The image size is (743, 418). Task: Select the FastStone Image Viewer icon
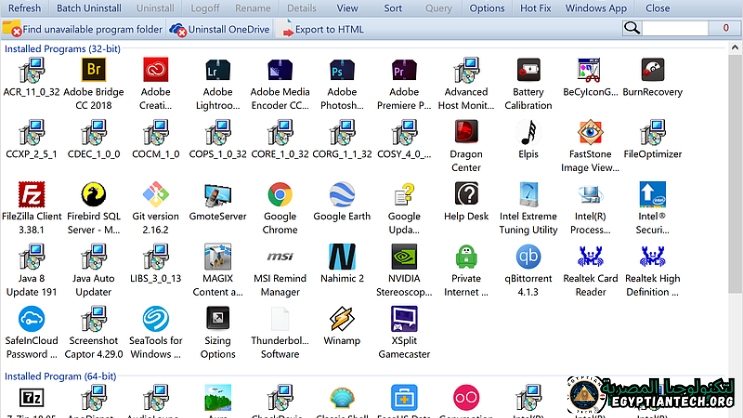click(590, 132)
